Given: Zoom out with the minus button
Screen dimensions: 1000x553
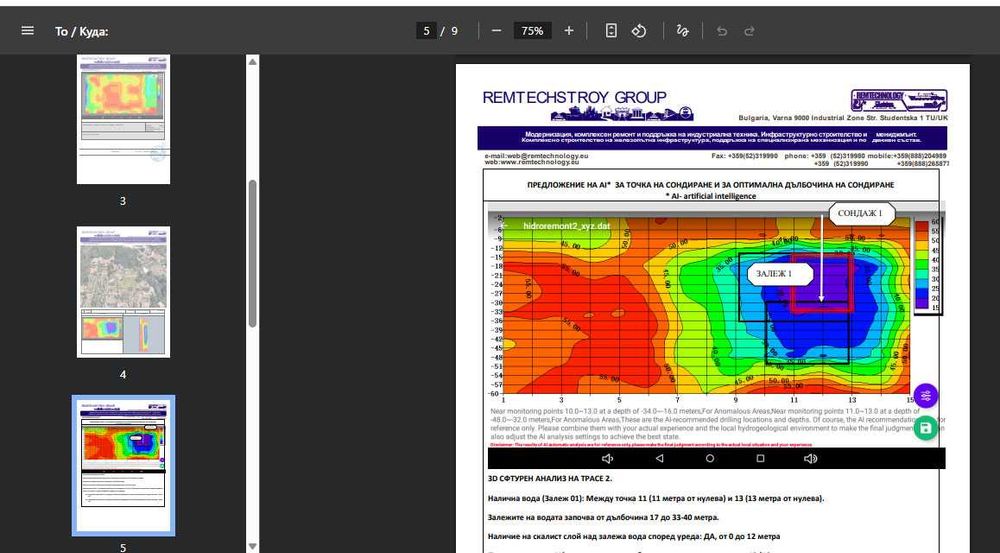Looking at the screenshot, I should pos(496,31).
